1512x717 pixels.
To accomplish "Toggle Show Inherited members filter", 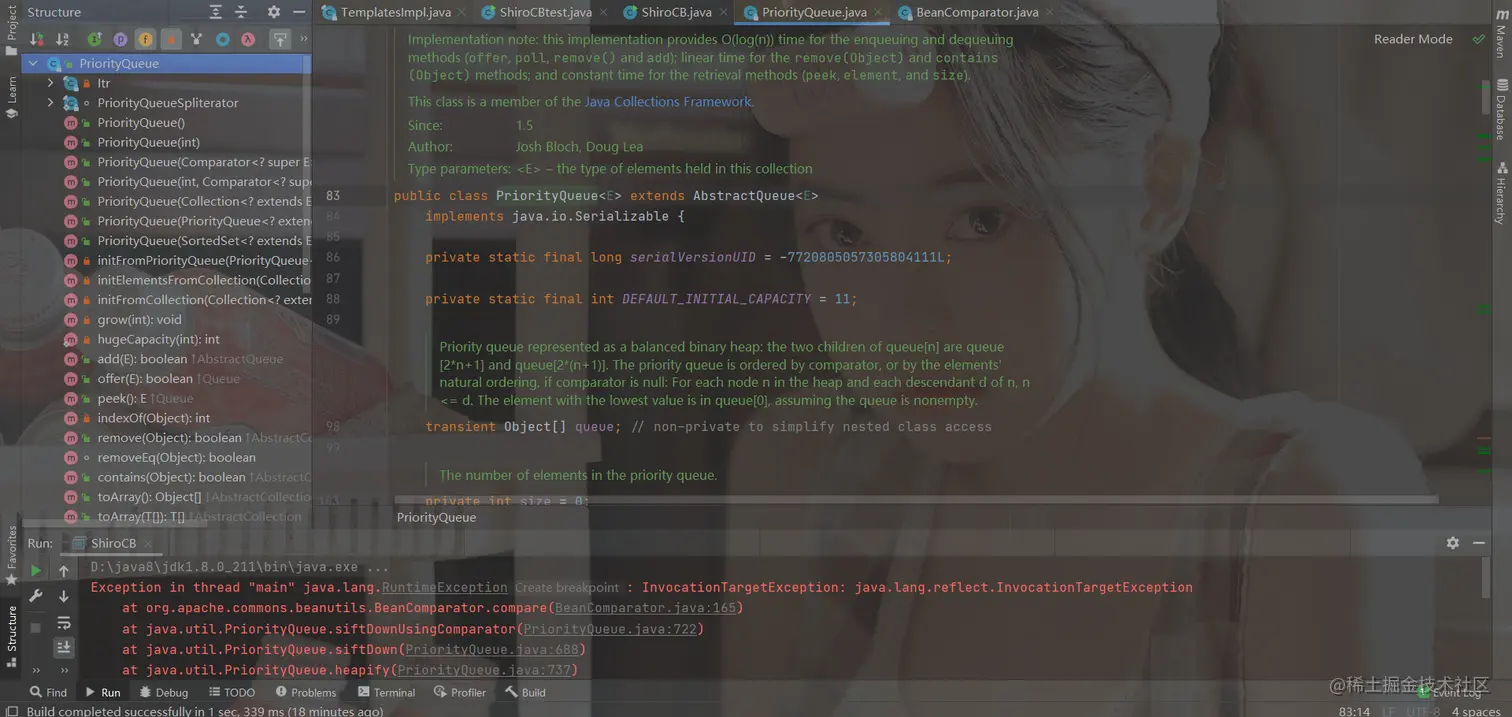I will [196, 39].
